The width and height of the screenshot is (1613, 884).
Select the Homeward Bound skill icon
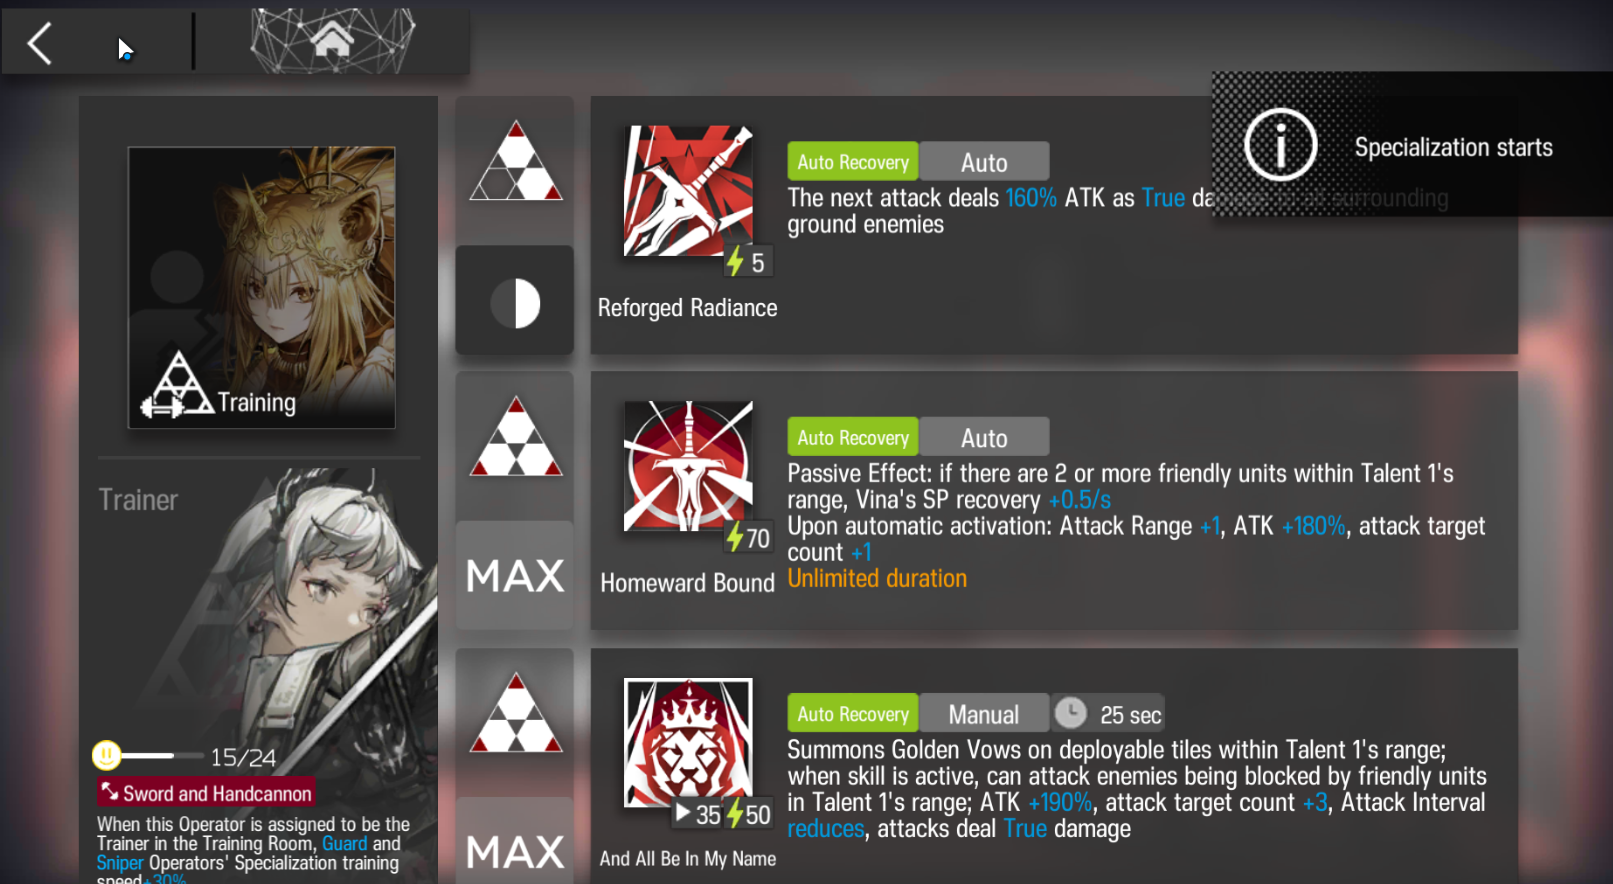[x=688, y=466]
